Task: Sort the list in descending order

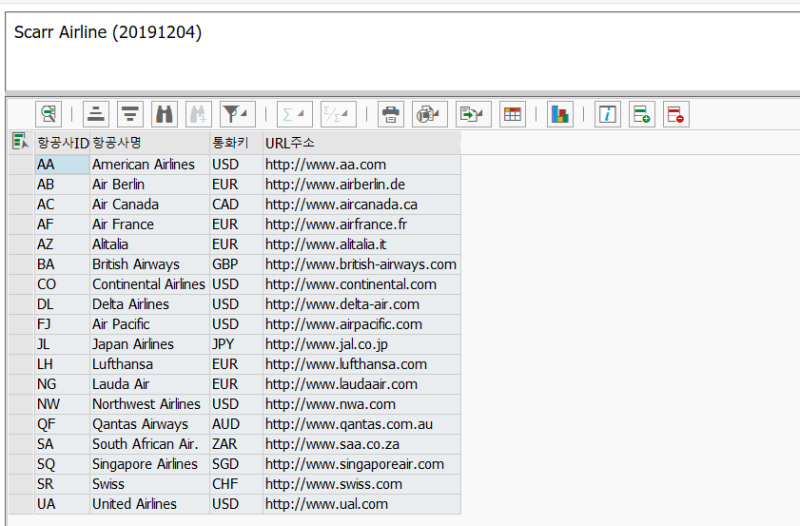Action: point(130,114)
